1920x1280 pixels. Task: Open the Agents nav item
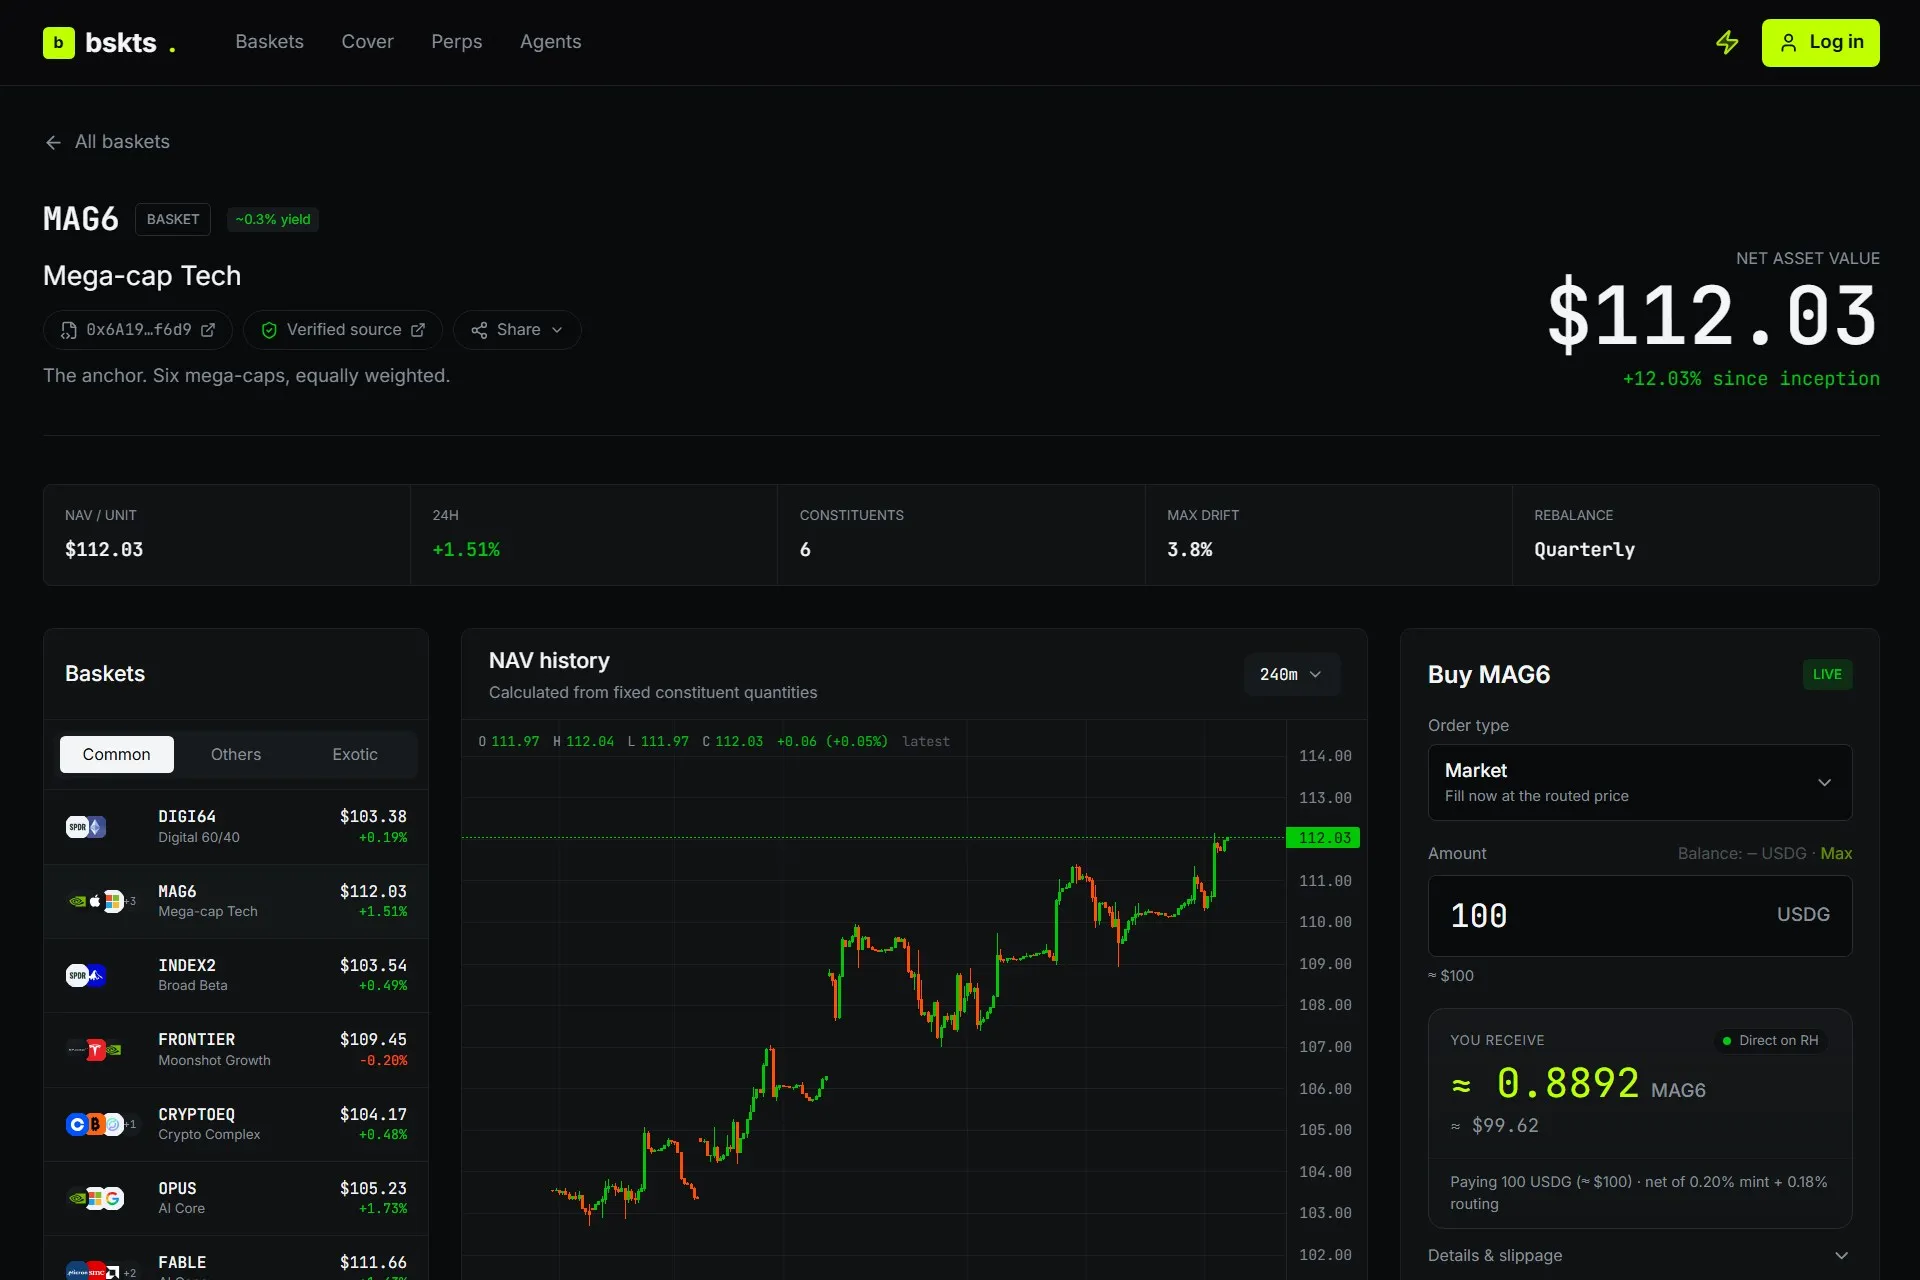pyautogui.click(x=550, y=42)
